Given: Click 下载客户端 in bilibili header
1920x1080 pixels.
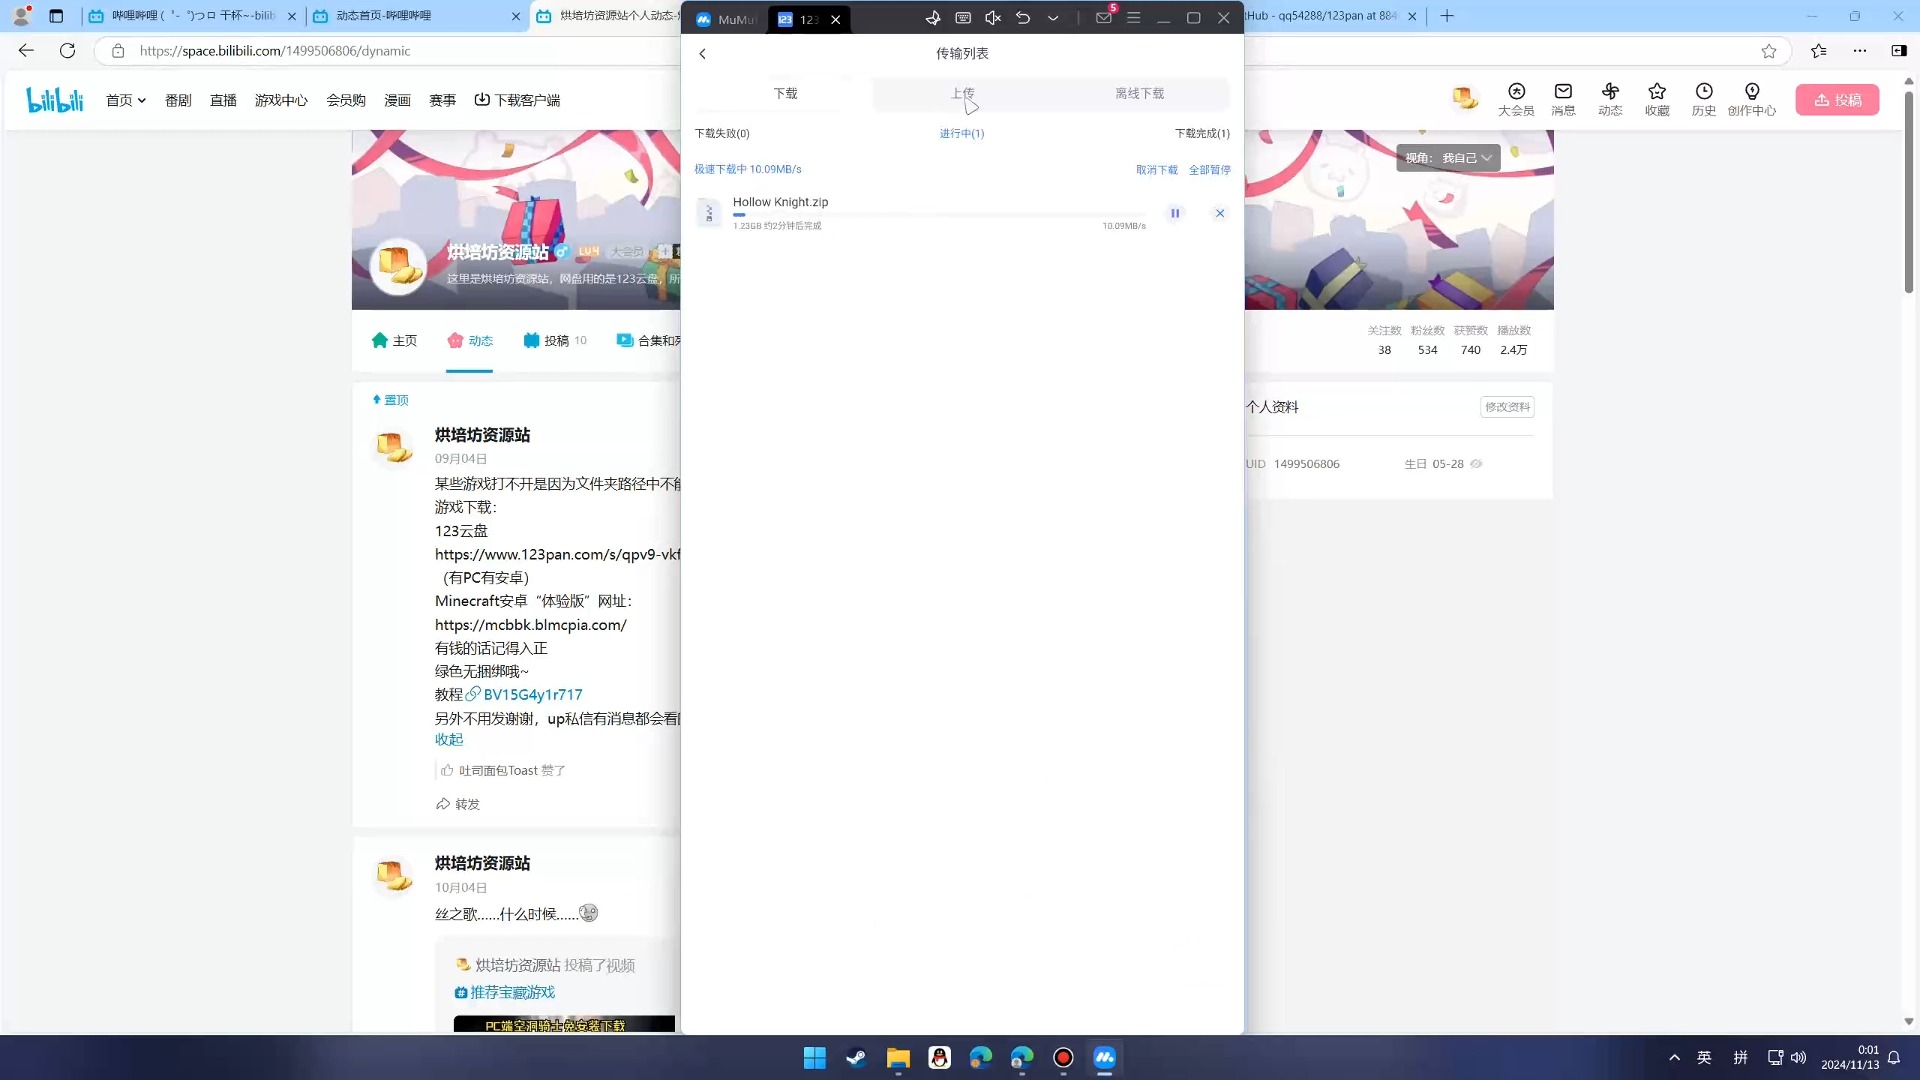Looking at the screenshot, I should (517, 101).
